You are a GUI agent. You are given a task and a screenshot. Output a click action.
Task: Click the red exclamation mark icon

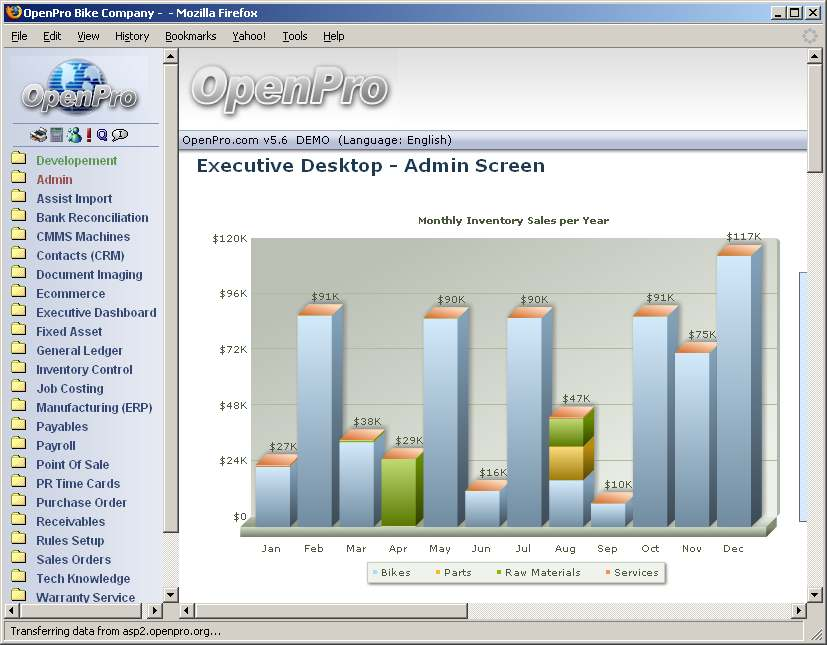88,135
